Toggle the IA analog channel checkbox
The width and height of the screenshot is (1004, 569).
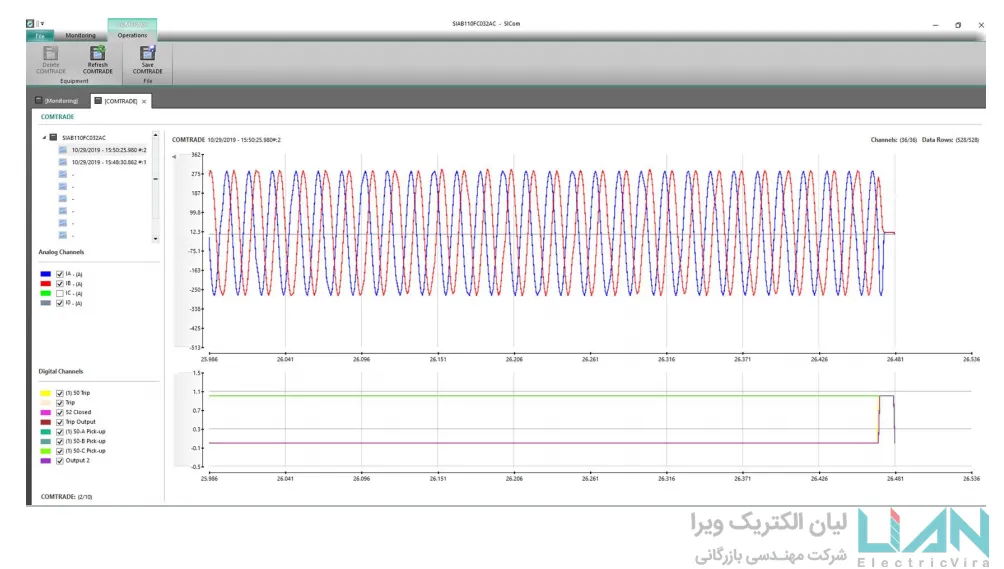click(x=60, y=274)
